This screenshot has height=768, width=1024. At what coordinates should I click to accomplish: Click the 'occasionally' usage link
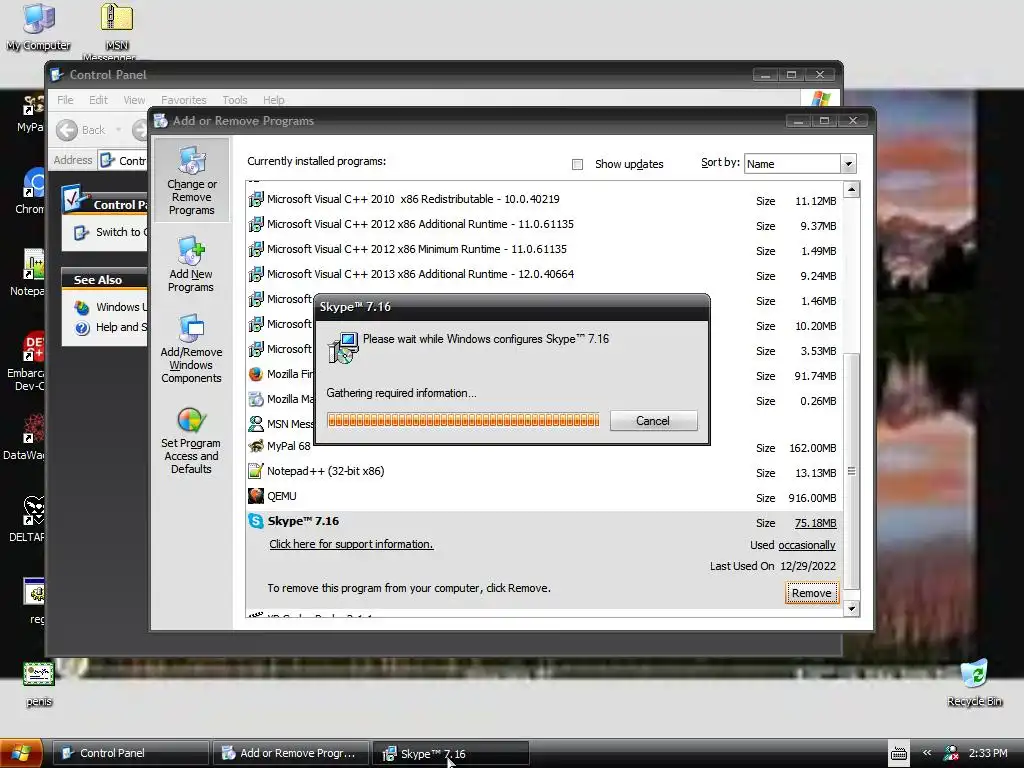[x=807, y=545]
